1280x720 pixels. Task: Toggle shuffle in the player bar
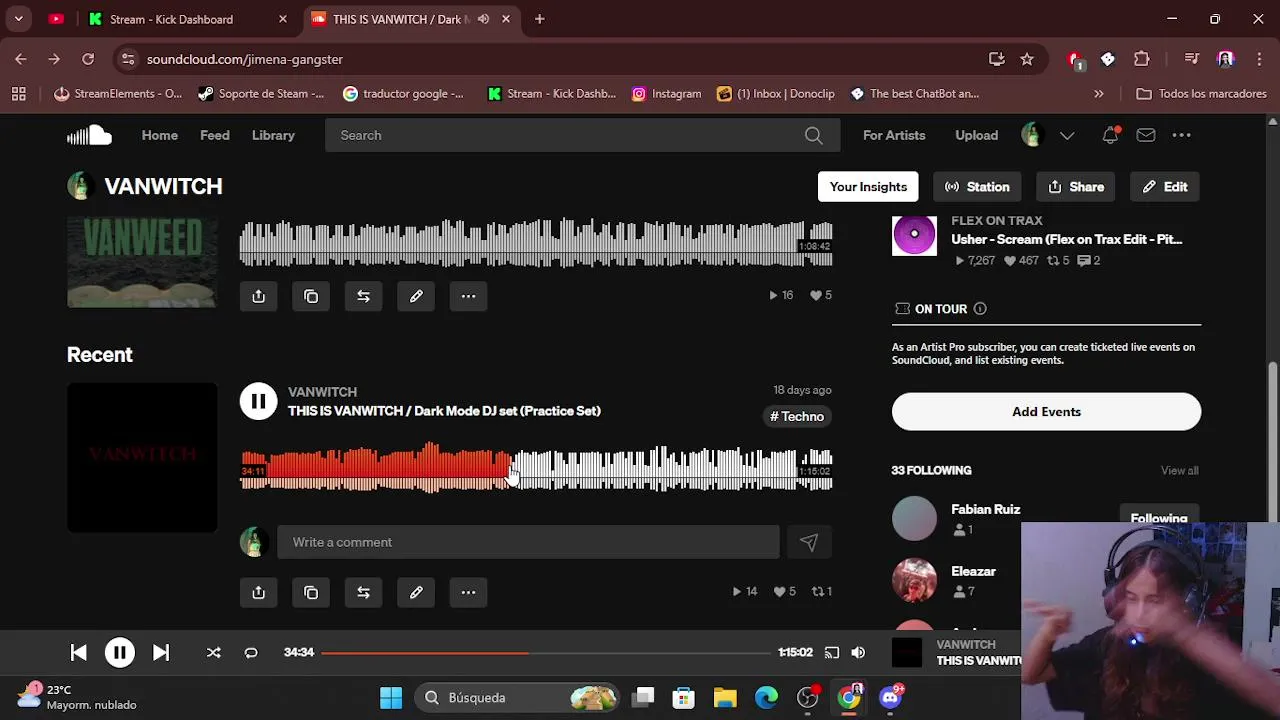(213, 652)
